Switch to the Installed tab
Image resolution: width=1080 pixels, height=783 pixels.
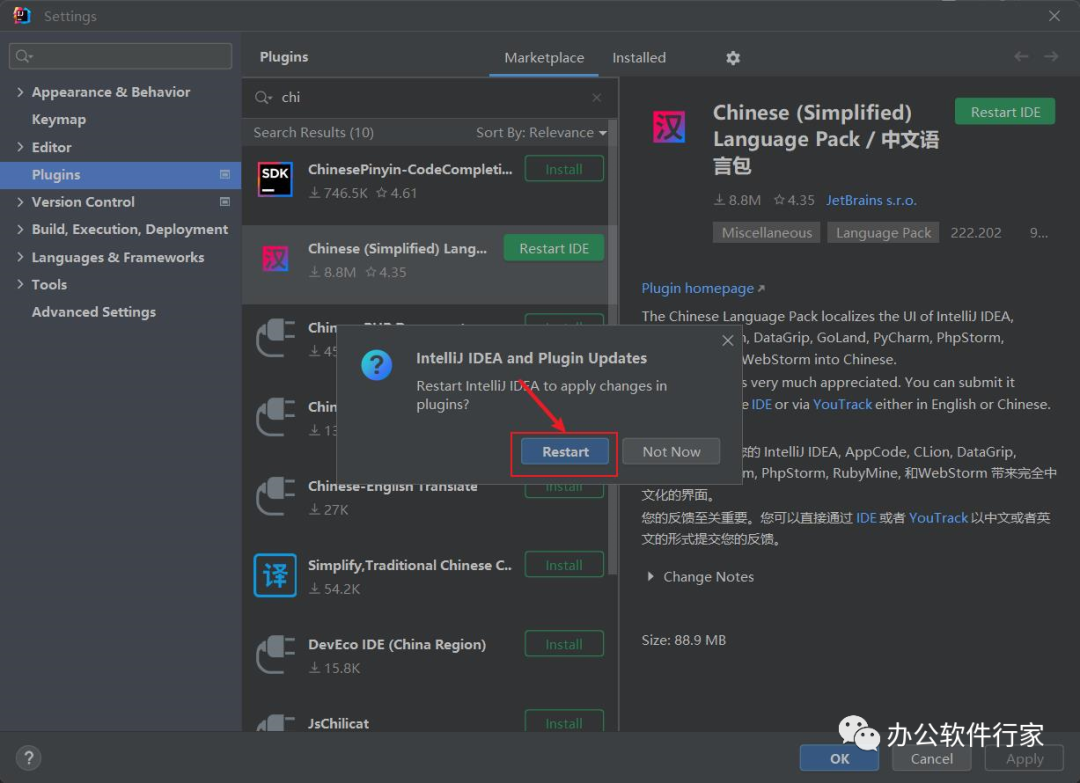(x=639, y=58)
